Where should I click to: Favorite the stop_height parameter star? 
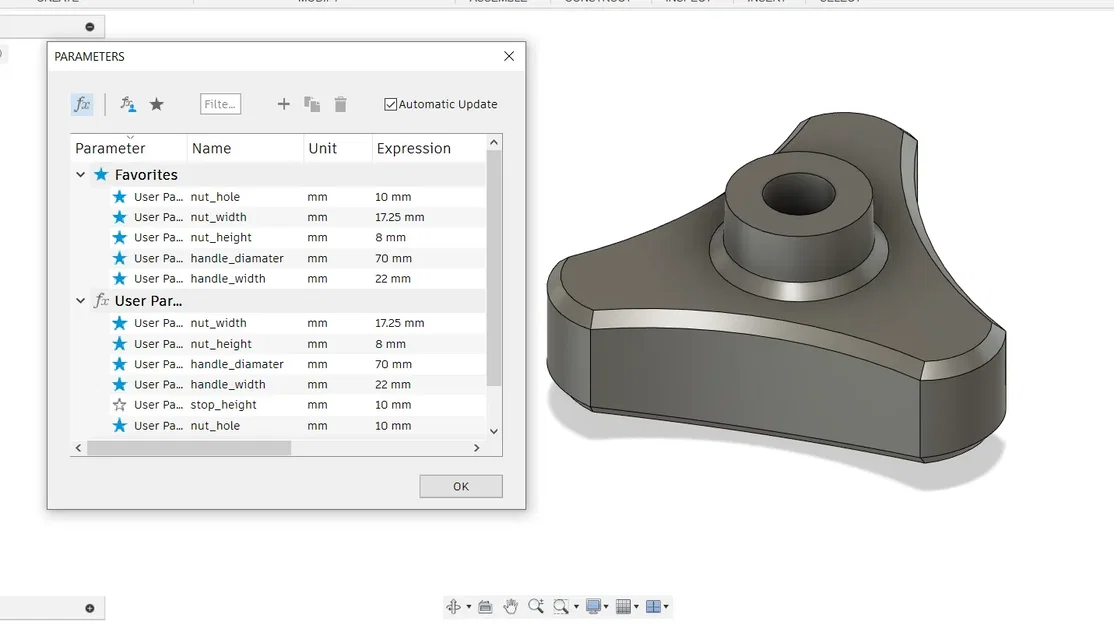(119, 405)
